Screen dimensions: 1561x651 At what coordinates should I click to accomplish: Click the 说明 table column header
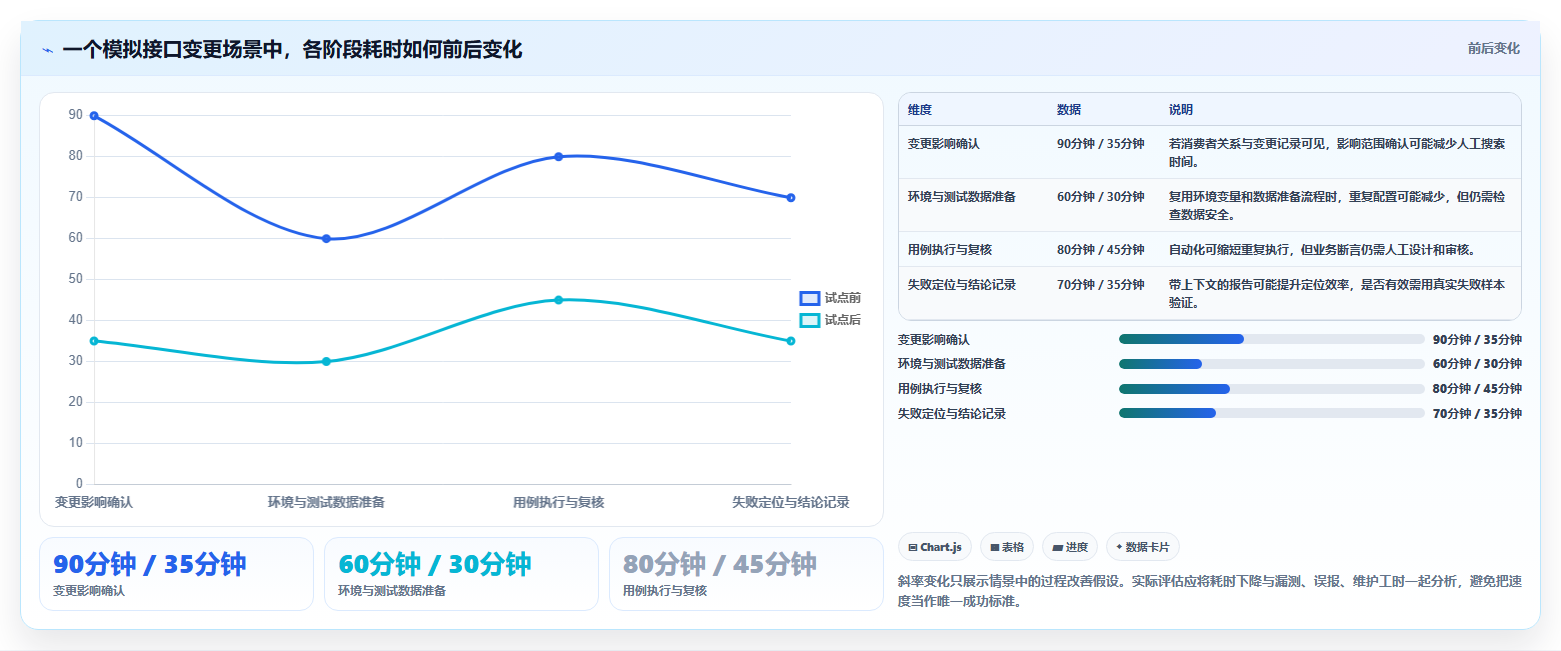point(1181,110)
